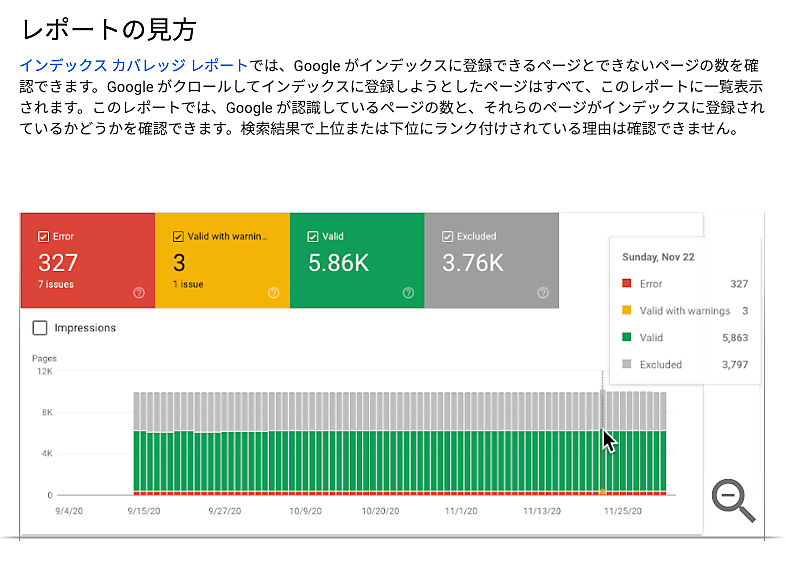Select the 5.86K Valid count tab

[x=340, y=264]
